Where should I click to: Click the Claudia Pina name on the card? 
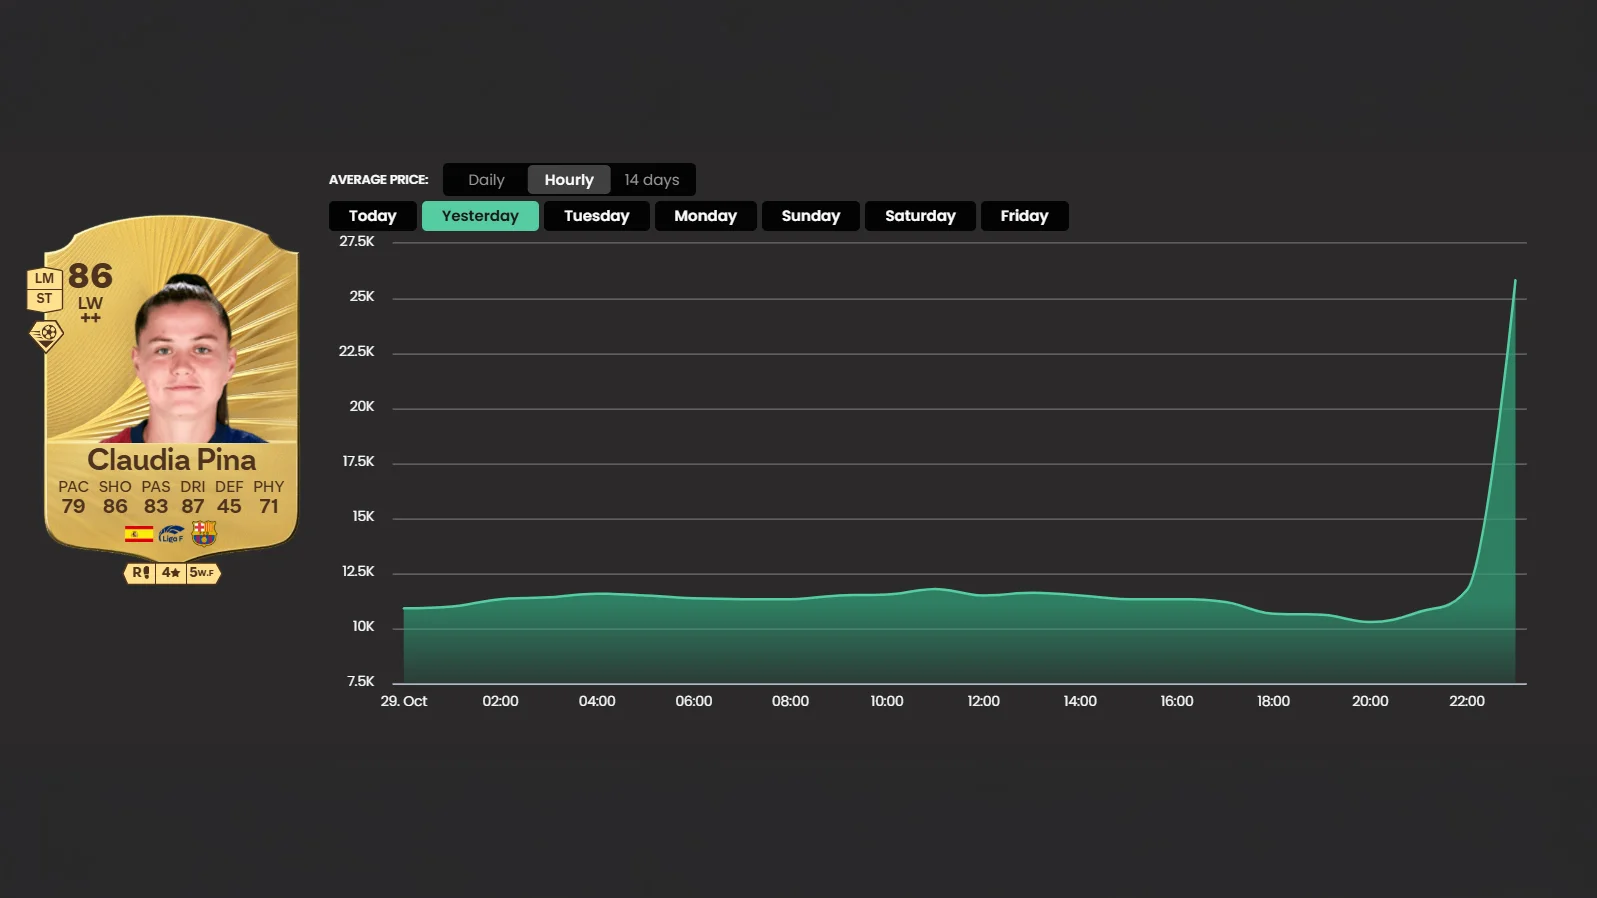(172, 460)
